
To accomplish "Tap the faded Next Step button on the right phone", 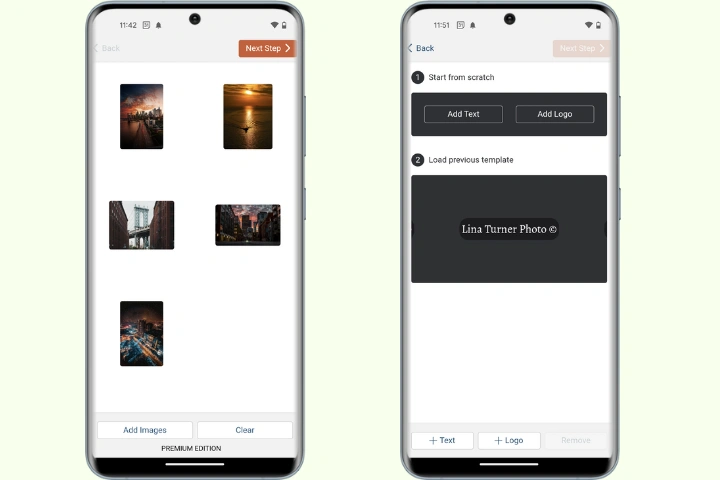I will [581, 48].
